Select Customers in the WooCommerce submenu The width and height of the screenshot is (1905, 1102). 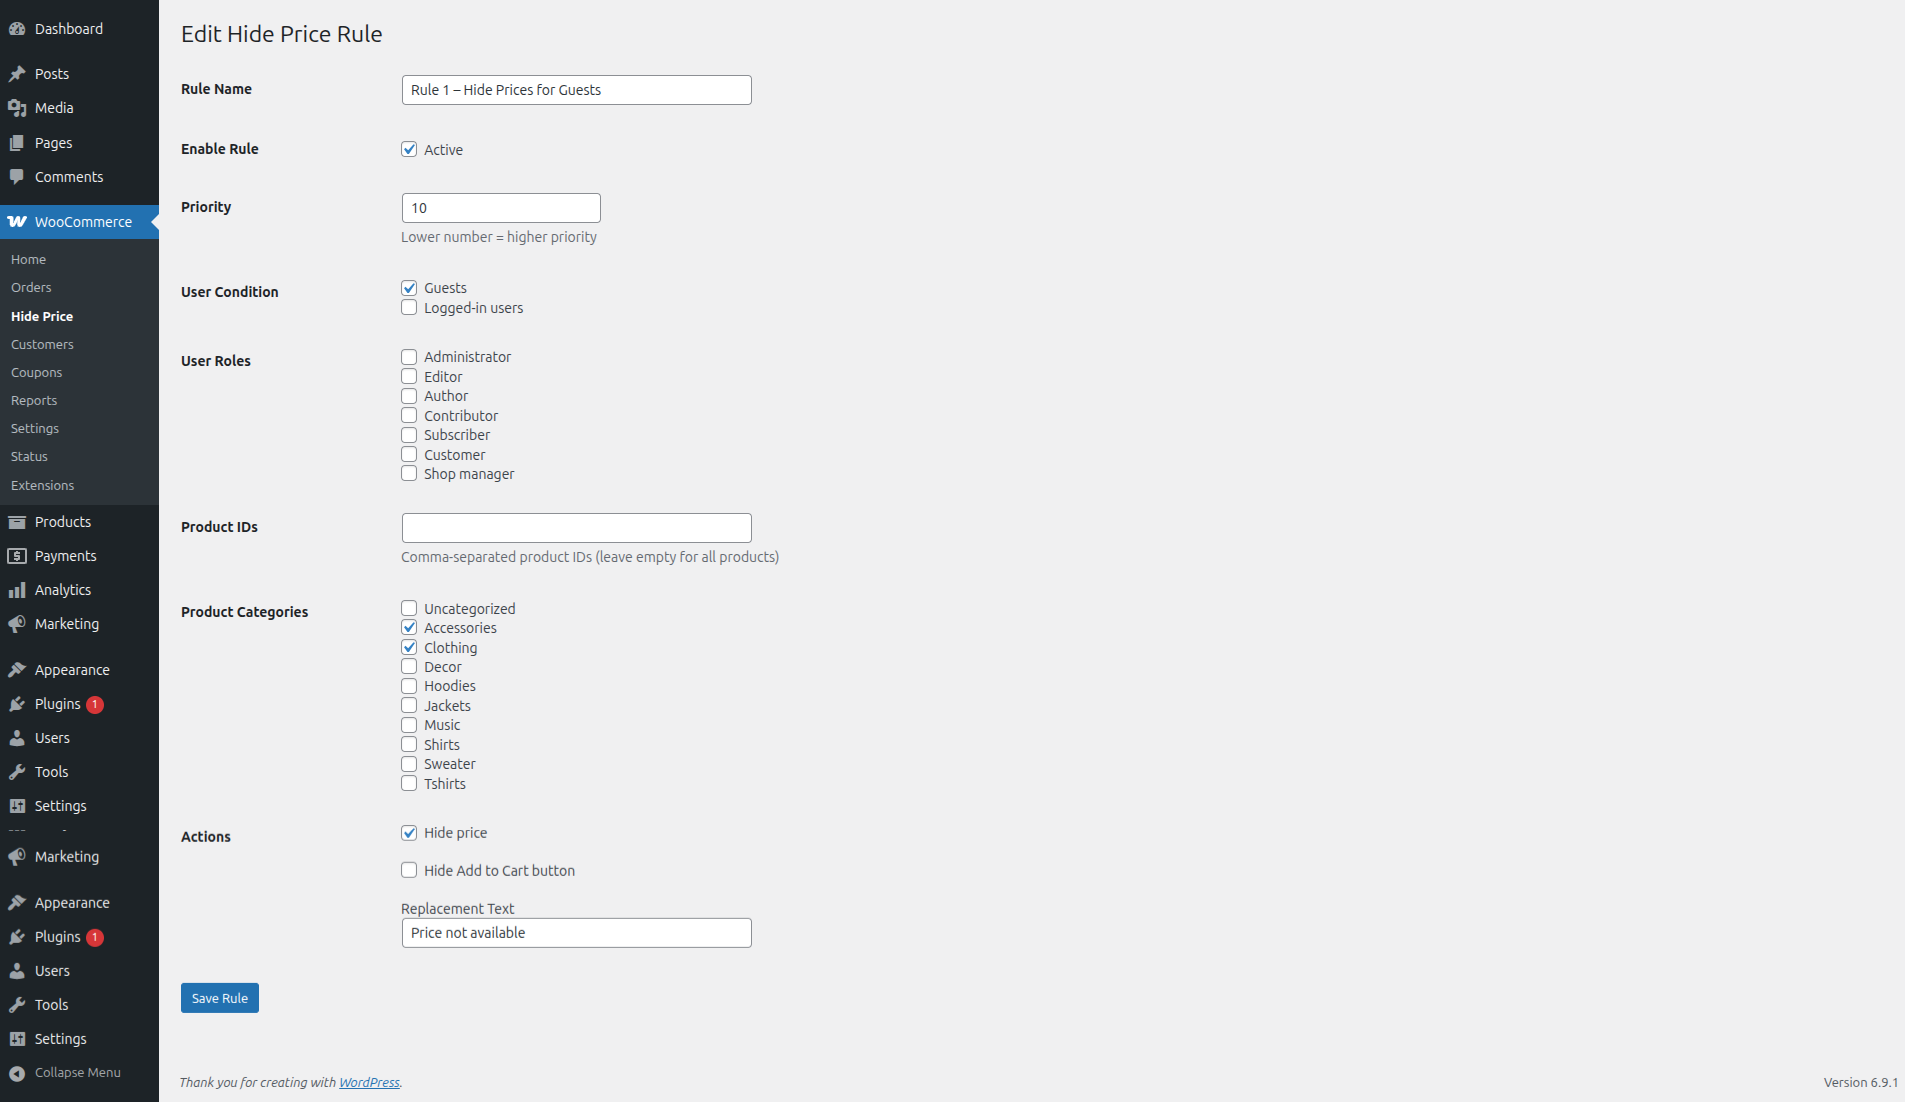point(42,344)
